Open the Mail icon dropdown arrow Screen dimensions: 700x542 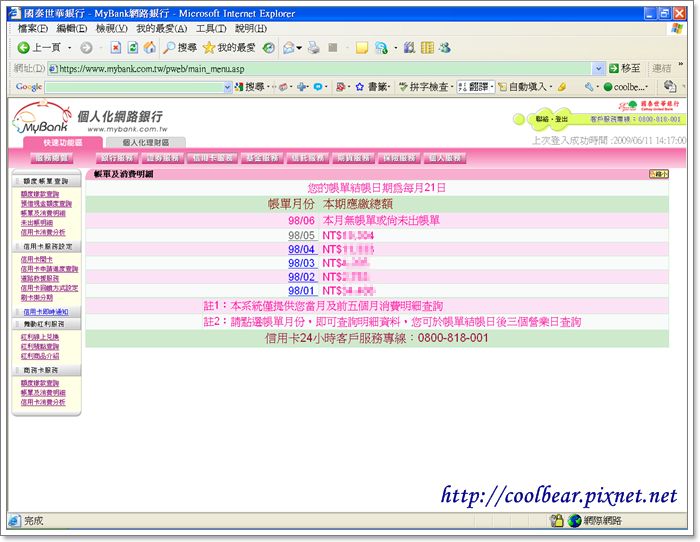299,47
